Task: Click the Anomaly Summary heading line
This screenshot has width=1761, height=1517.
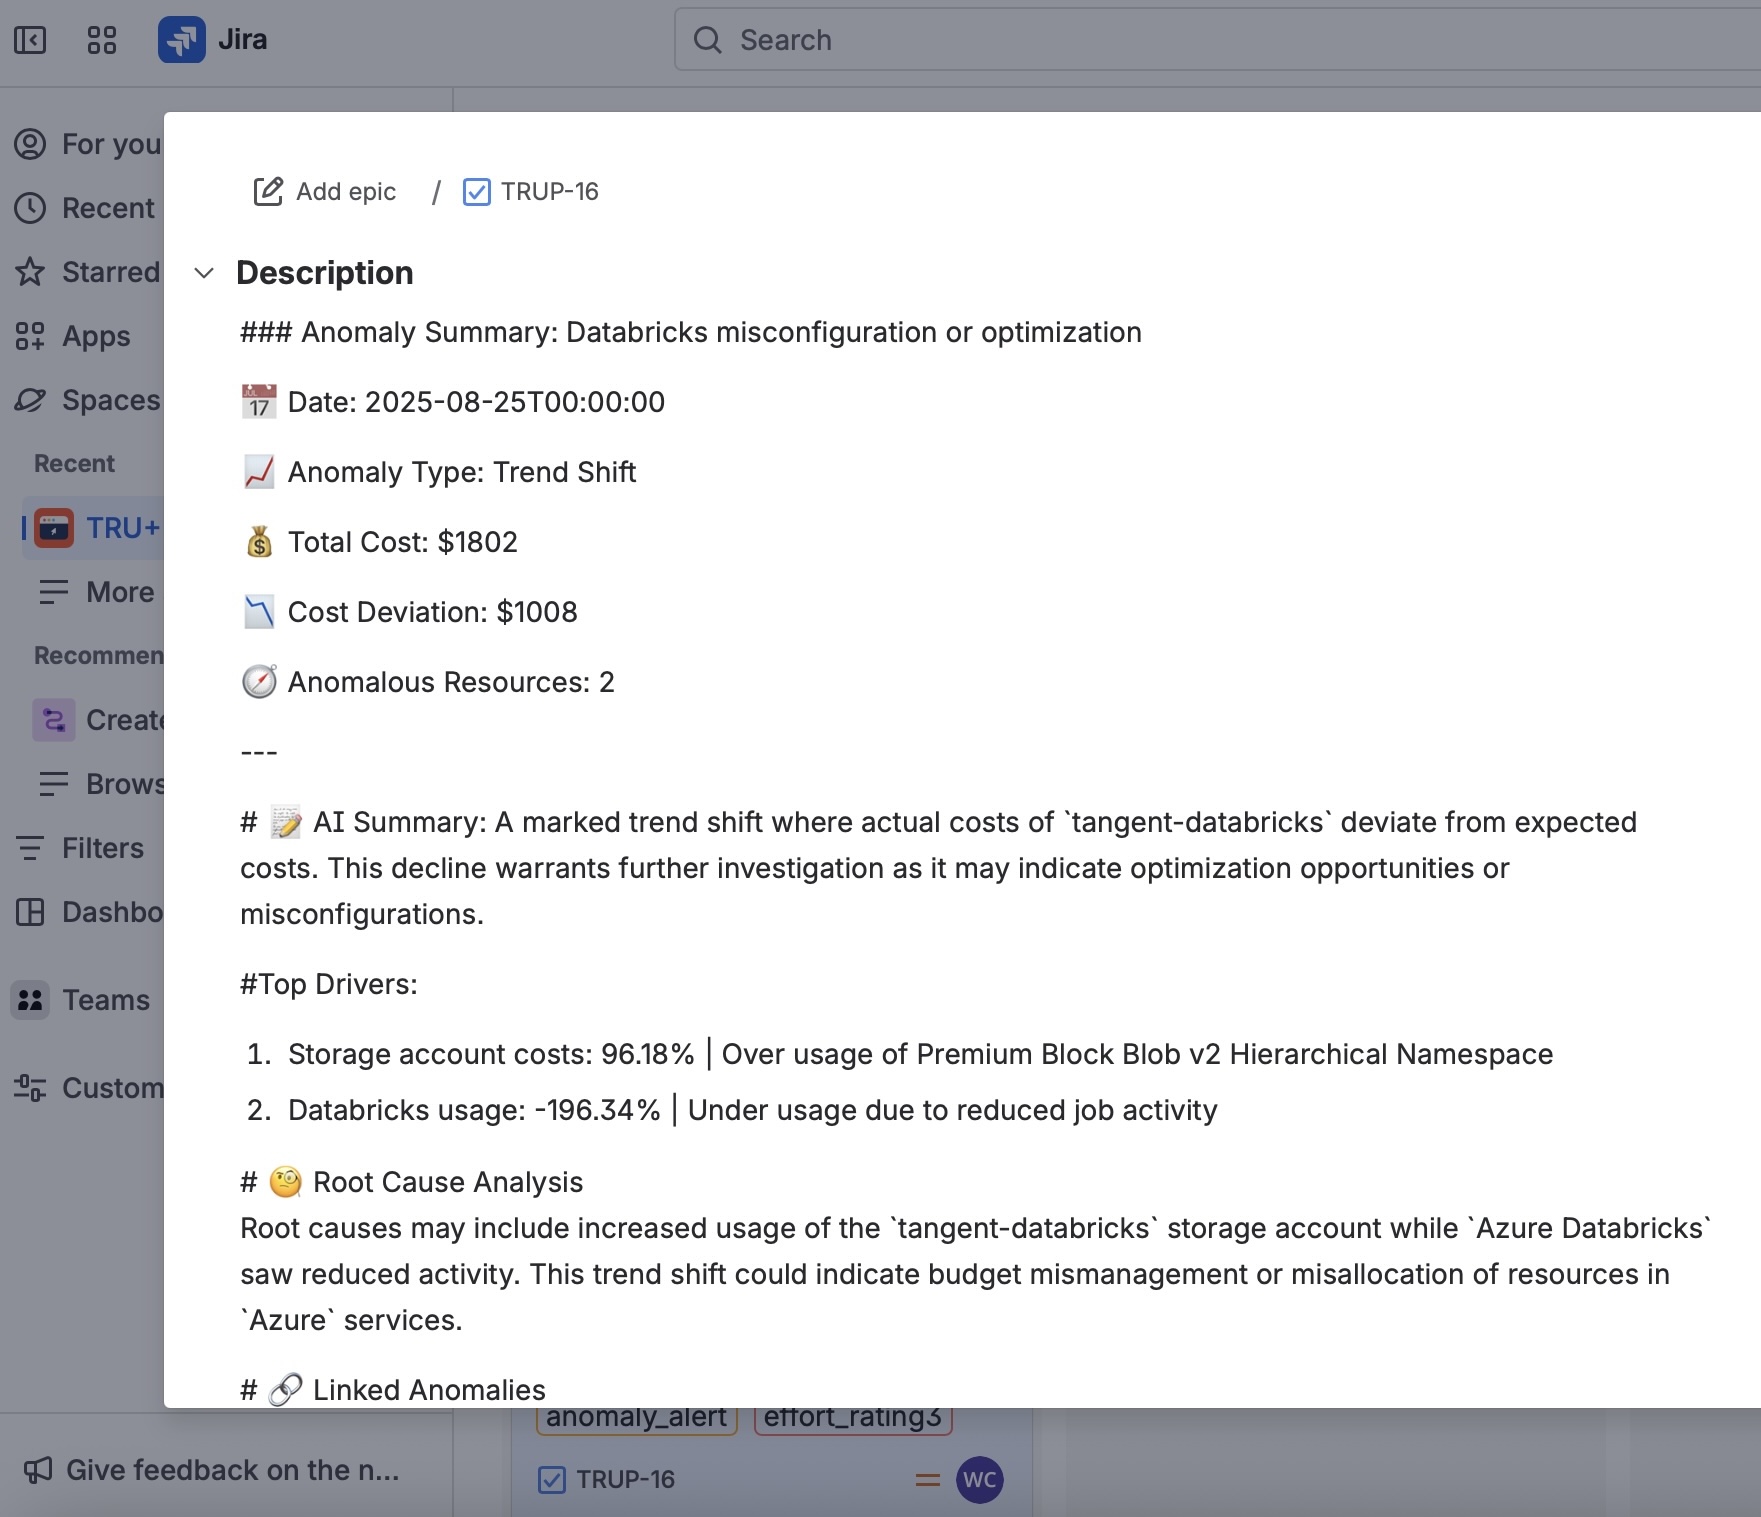Action: point(691,332)
